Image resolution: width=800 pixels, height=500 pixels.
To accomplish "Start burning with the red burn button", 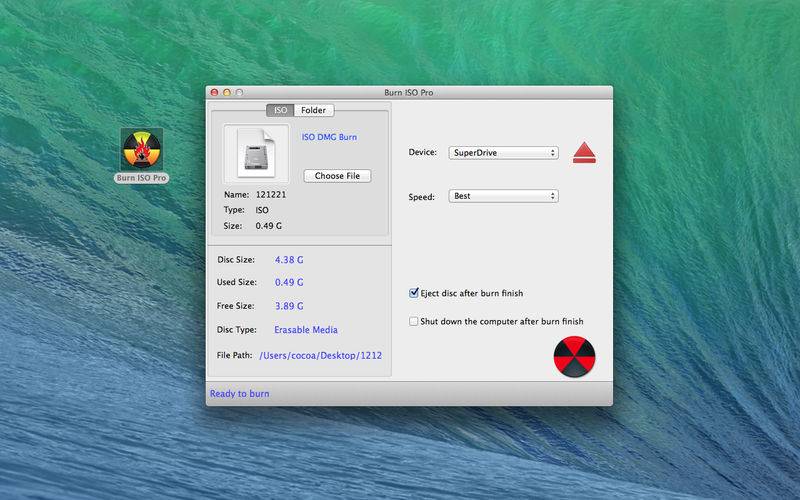I will [574, 356].
